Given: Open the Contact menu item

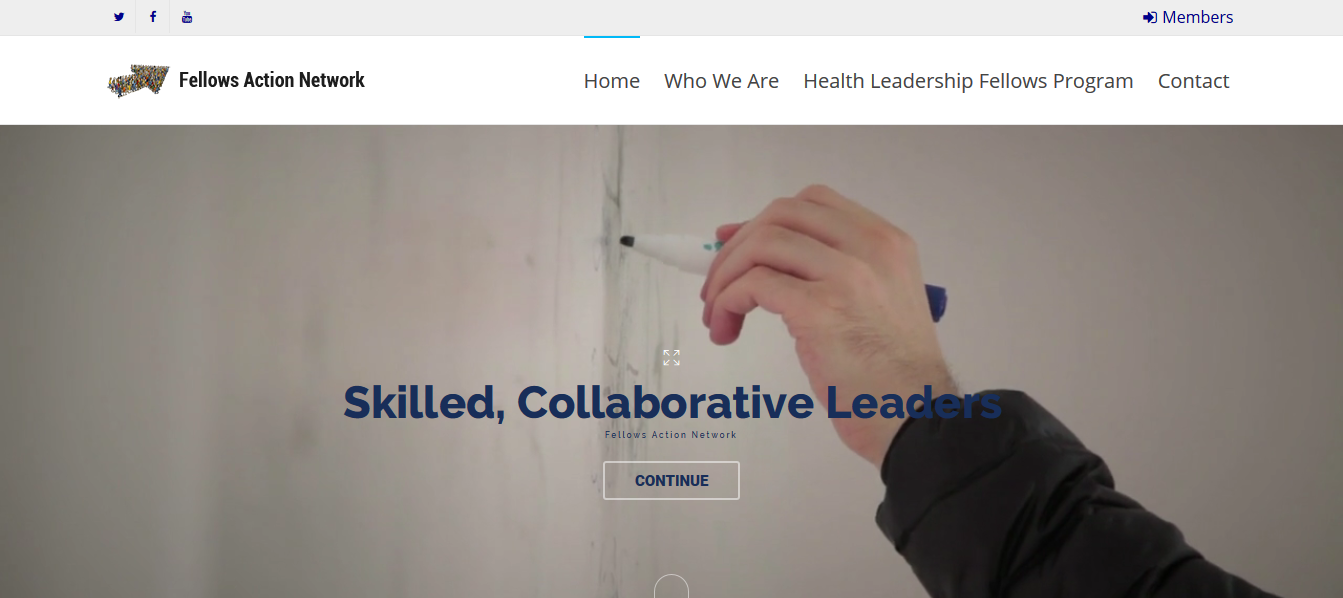Looking at the screenshot, I should pos(1193,81).
